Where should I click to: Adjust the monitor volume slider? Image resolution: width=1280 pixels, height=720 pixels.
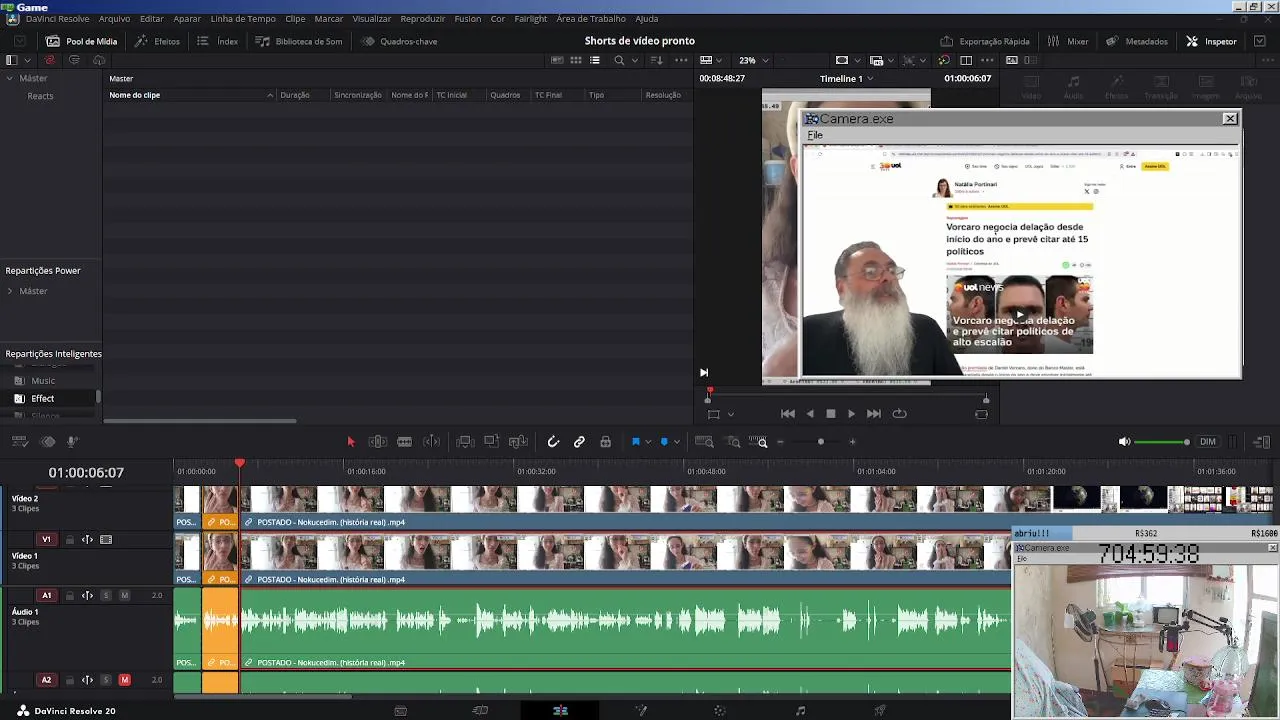tap(1161, 442)
